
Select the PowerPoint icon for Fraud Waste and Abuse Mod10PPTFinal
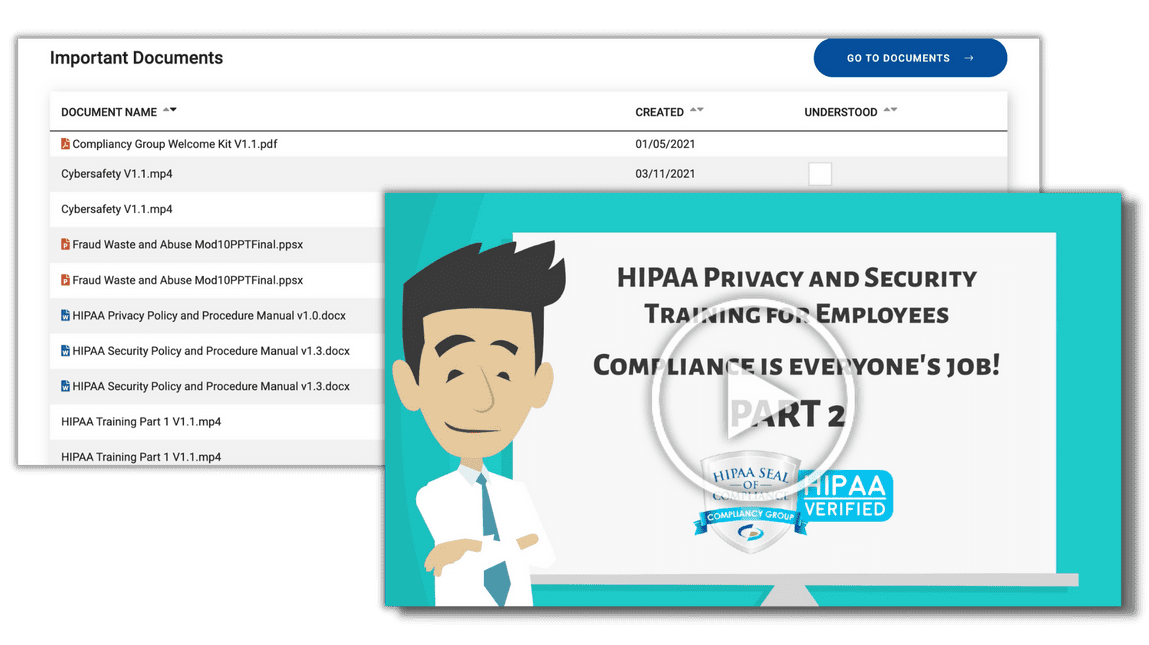click(65, 244)
